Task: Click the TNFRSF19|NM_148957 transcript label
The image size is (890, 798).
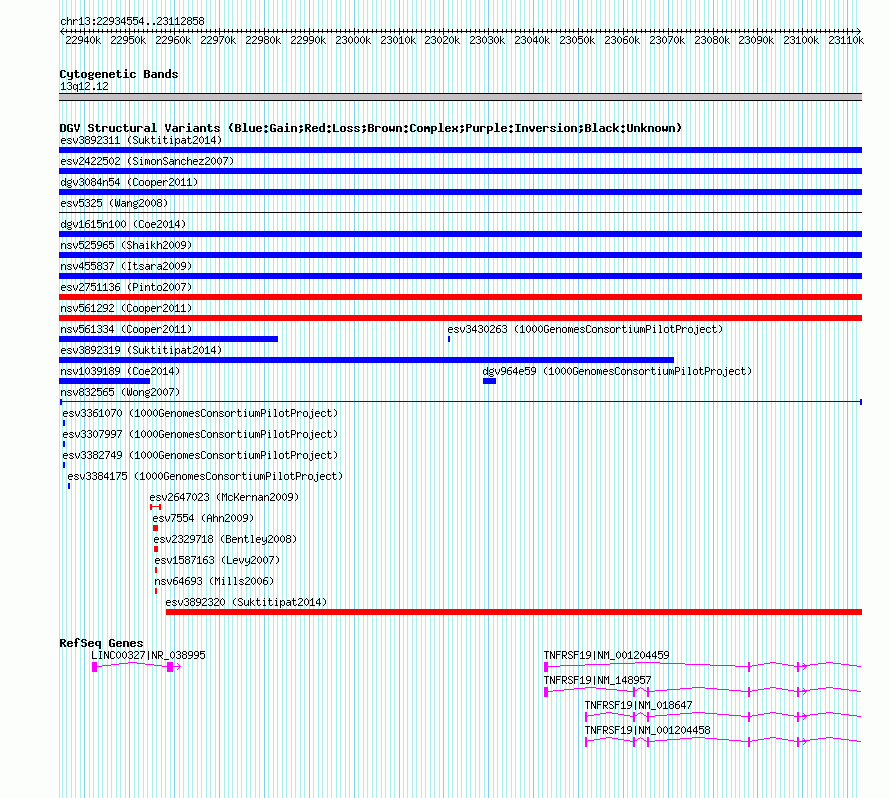Action: coord(598,680)
